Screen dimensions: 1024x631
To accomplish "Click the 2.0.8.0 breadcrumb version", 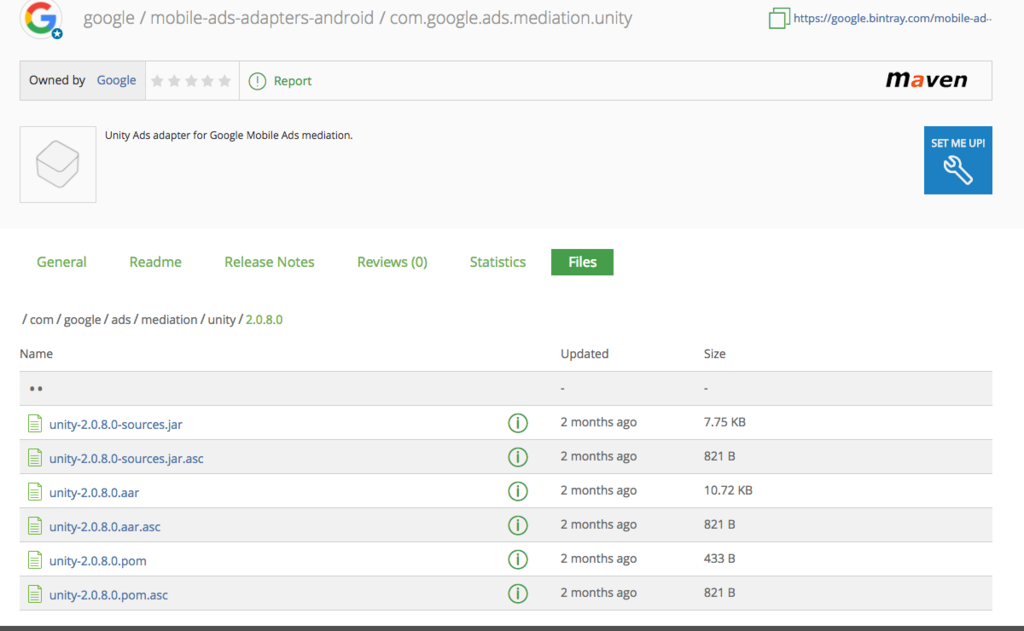I will tap(264, 319).
